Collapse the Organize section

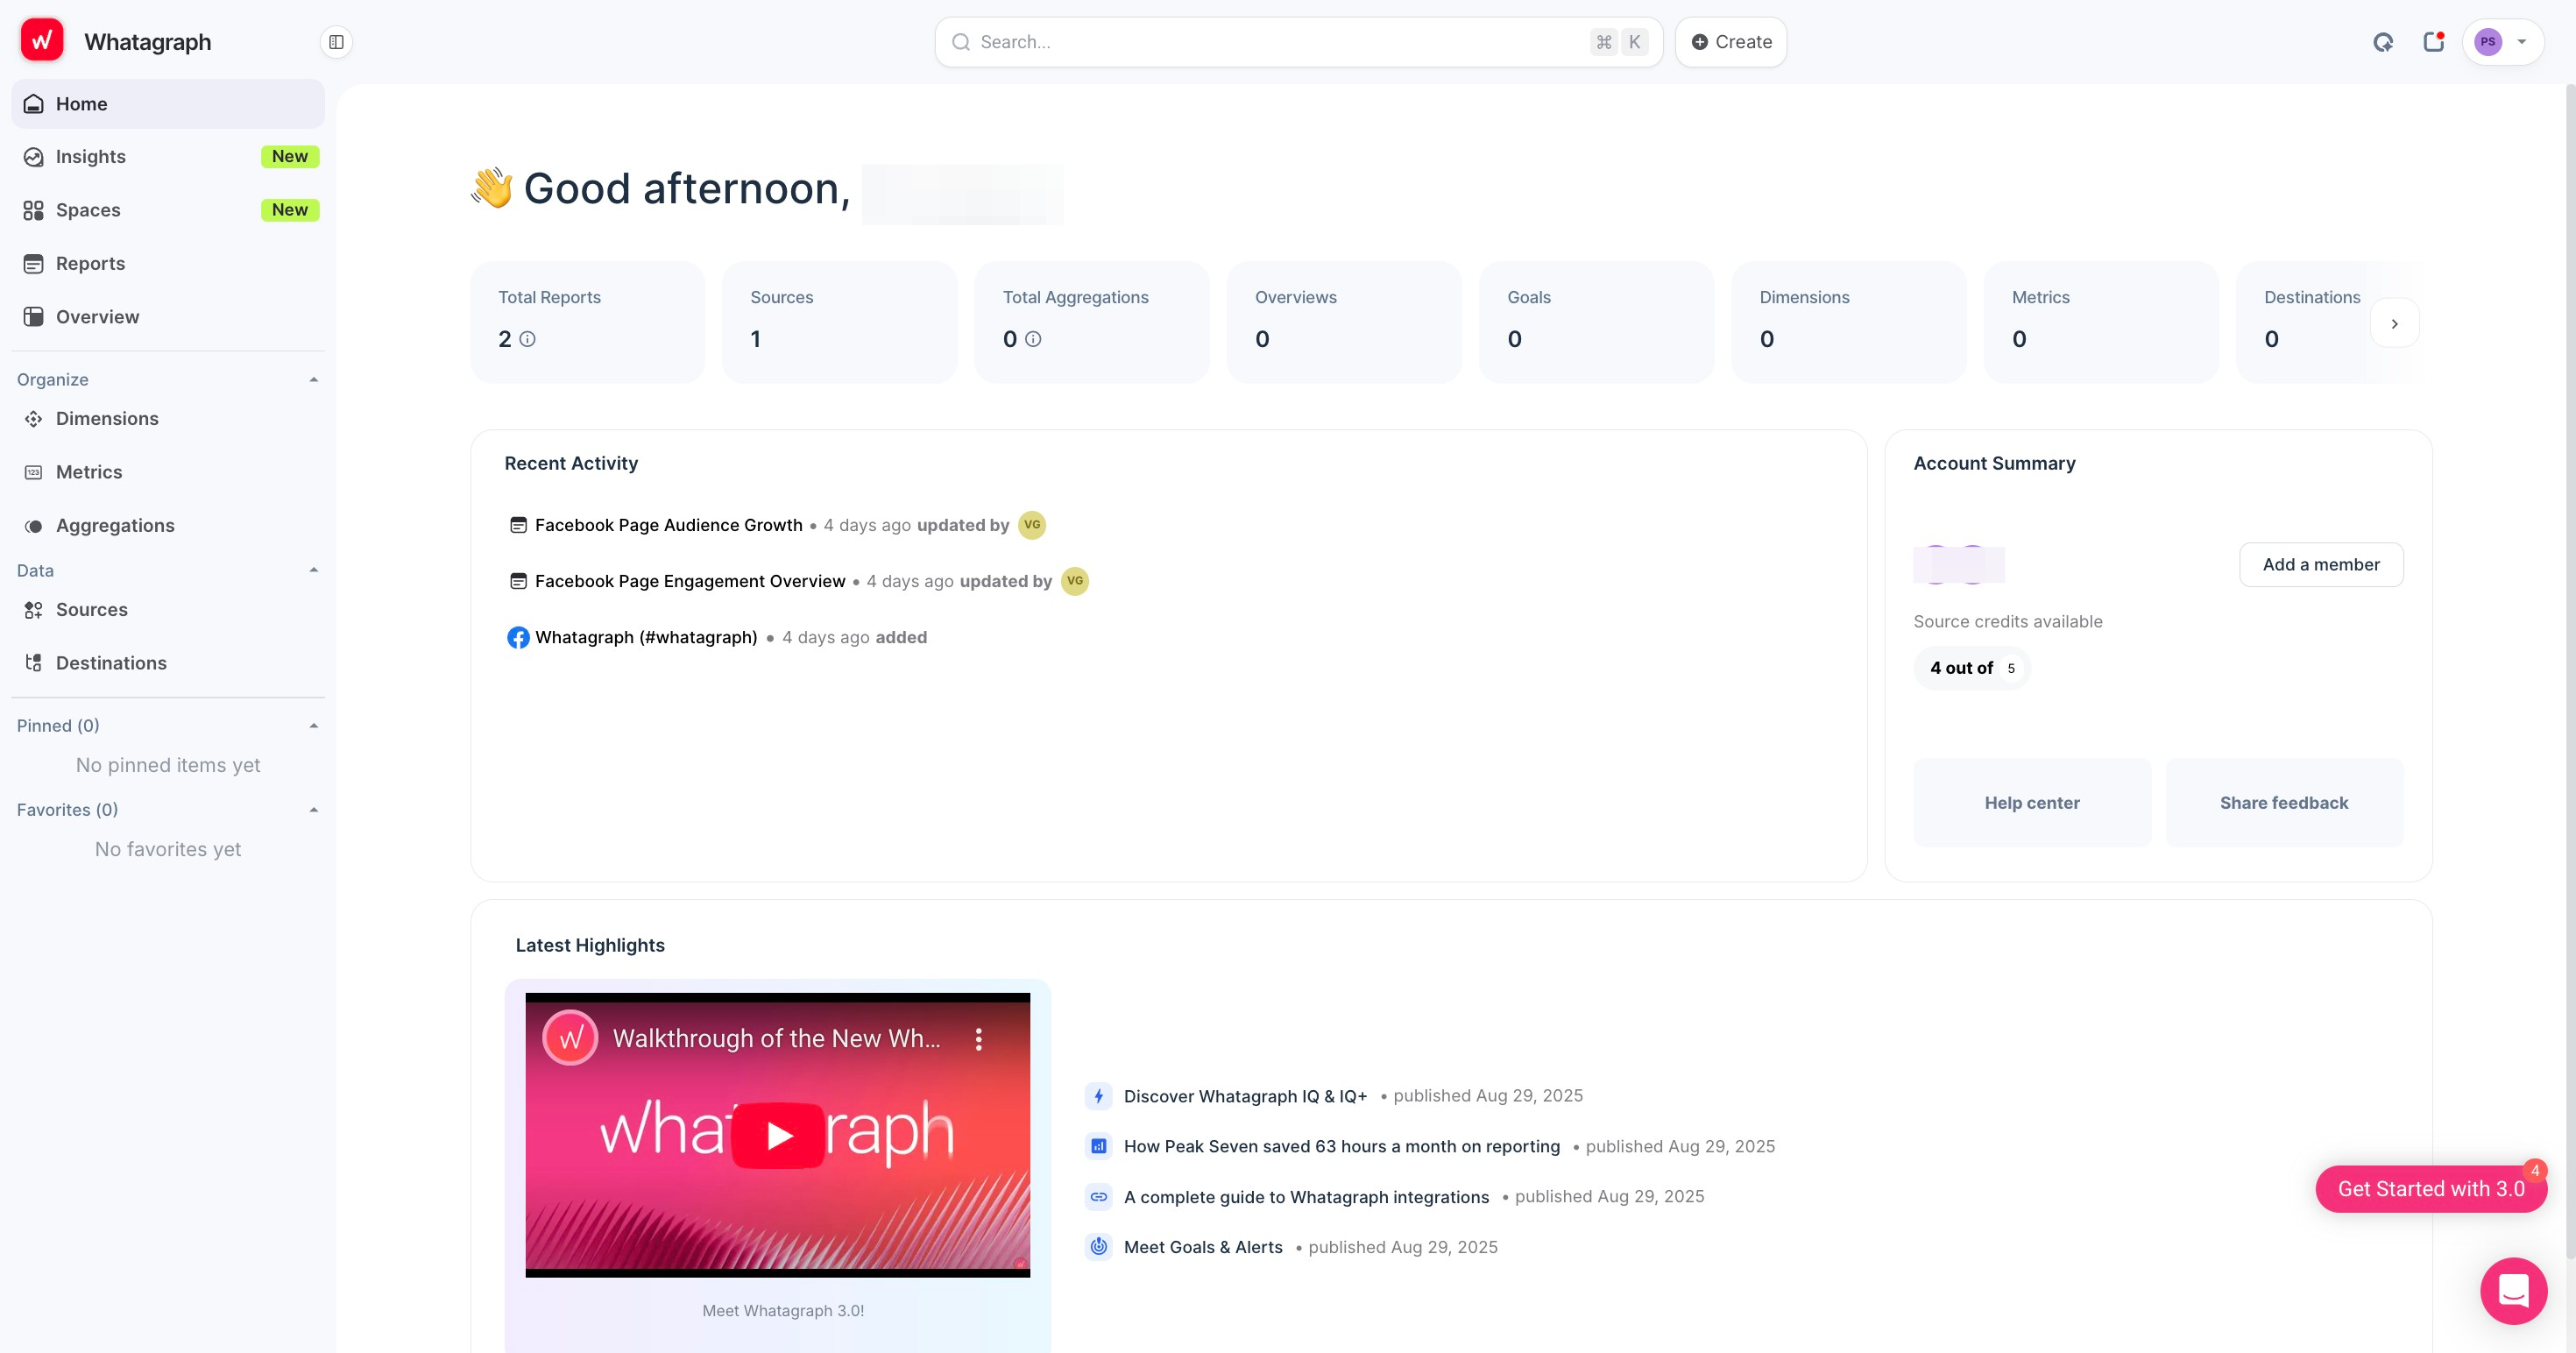pyautogui.click(x=314, y=380)
